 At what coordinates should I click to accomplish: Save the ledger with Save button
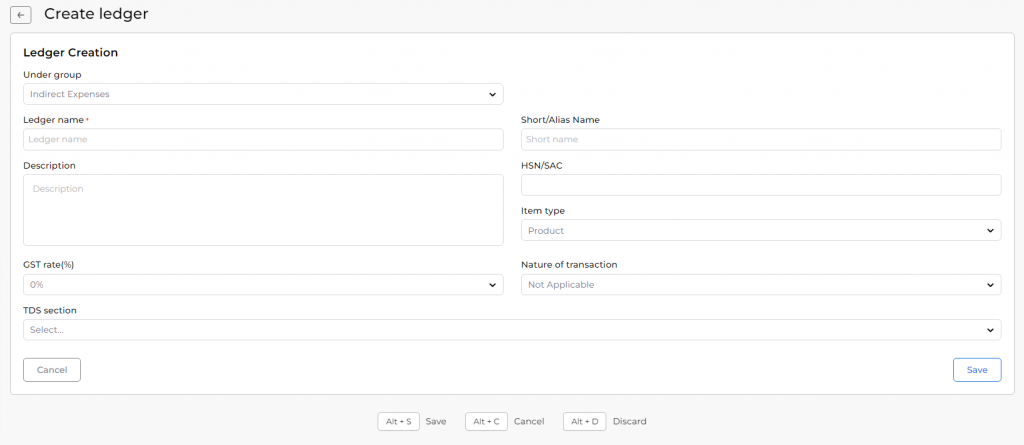click(977, 370)
